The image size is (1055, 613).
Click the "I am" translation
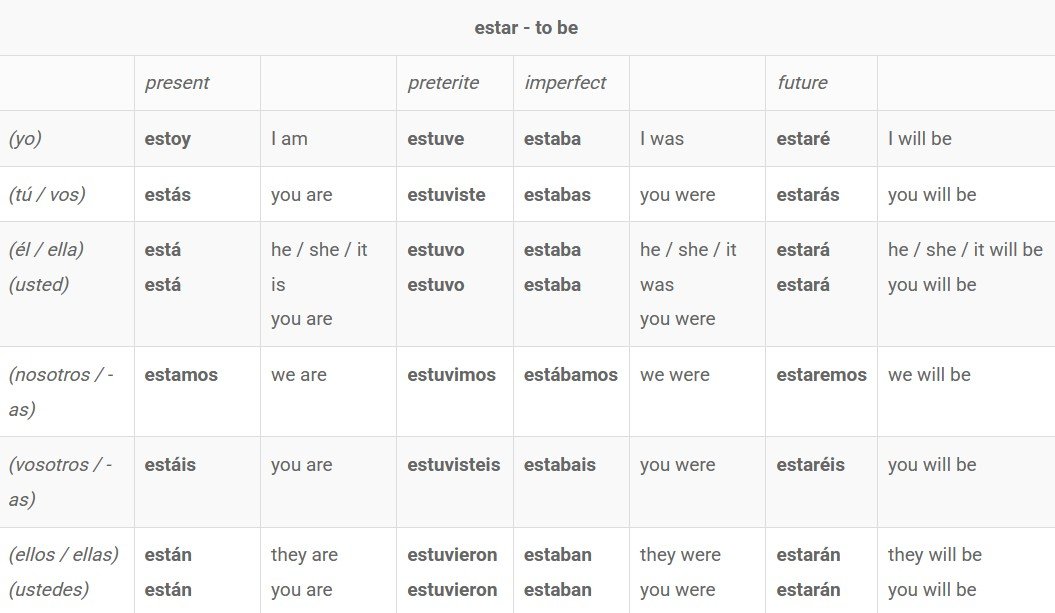289,139
